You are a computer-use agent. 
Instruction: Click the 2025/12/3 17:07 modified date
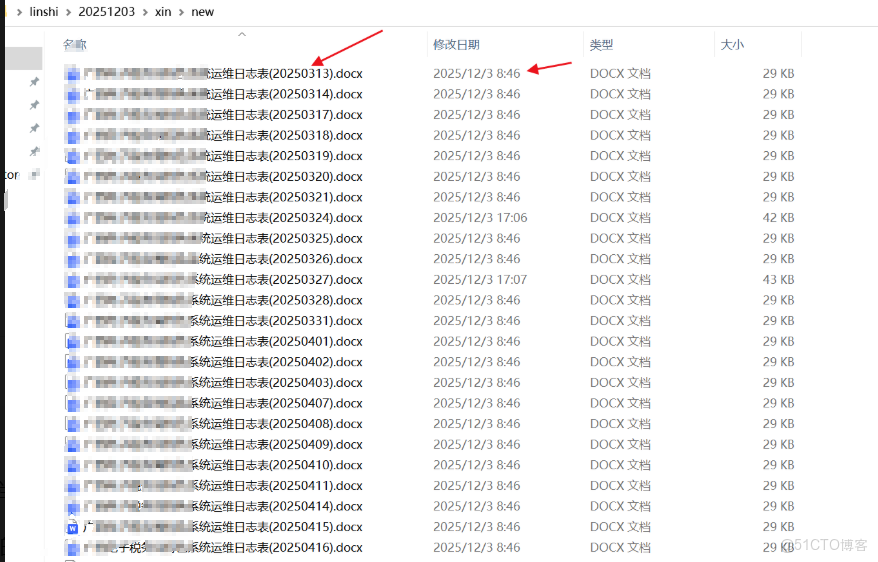pyautogui.click(x=480, y=280)
